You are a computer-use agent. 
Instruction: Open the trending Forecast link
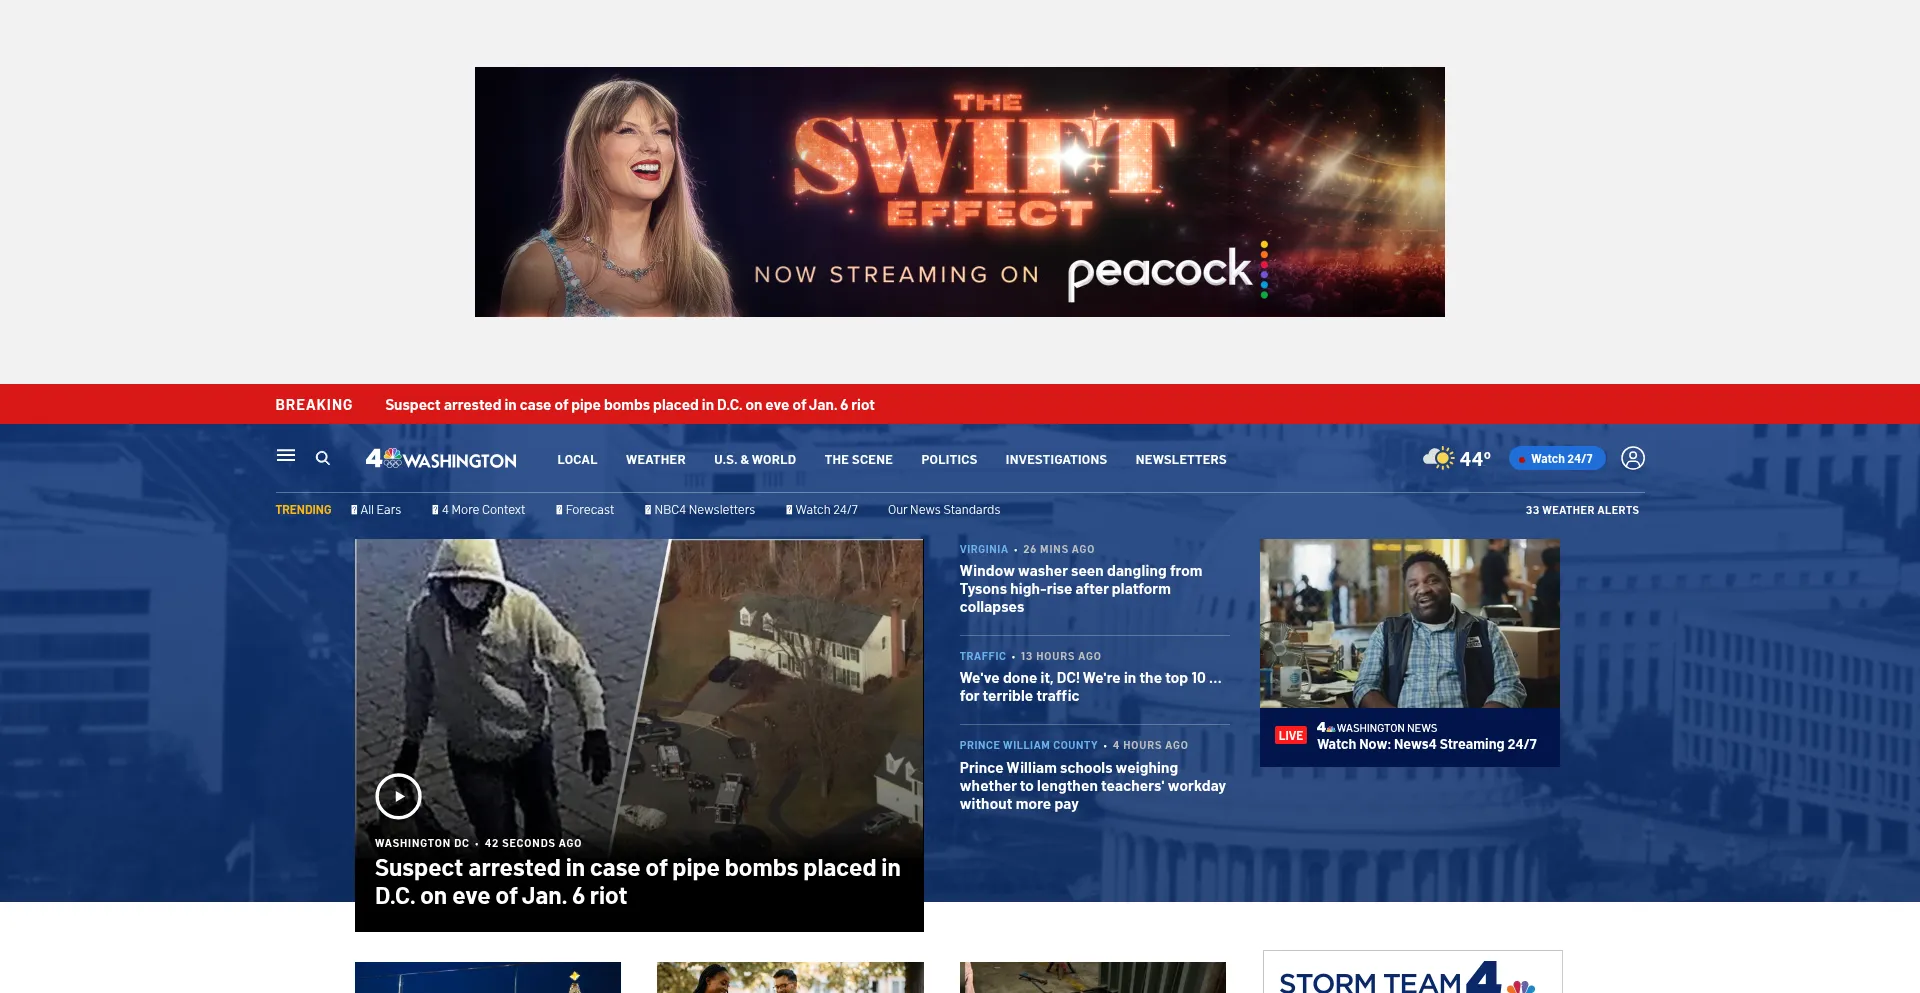(x=589, y=510)
